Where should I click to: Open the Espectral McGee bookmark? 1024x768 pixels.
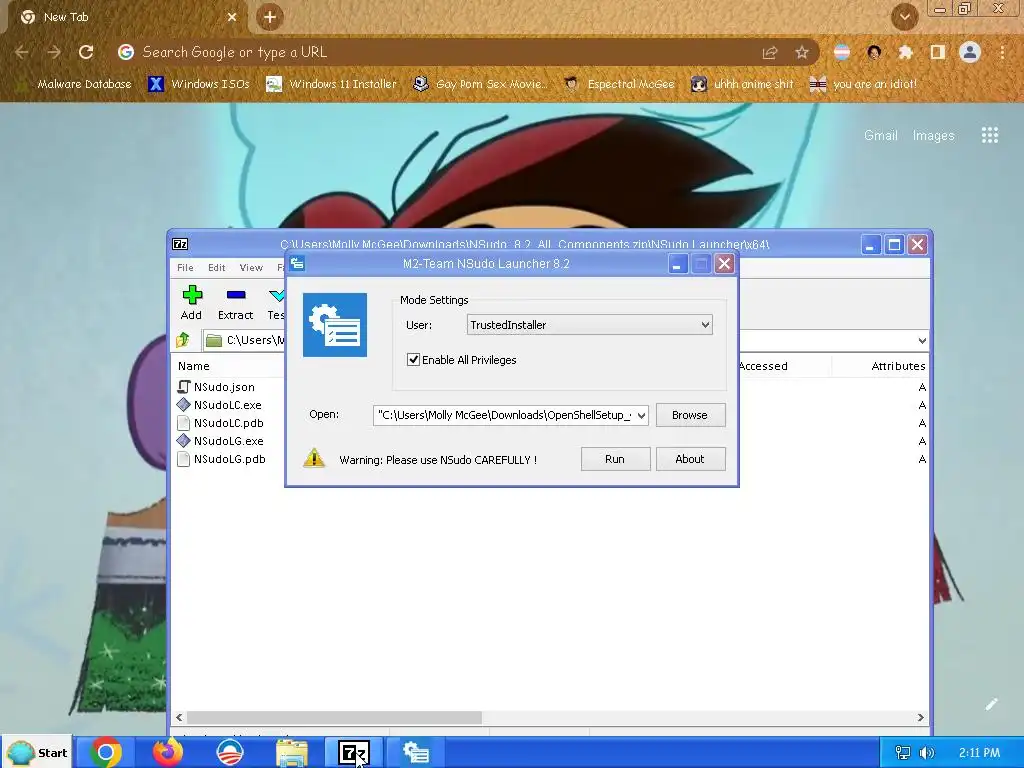point(619,84)
